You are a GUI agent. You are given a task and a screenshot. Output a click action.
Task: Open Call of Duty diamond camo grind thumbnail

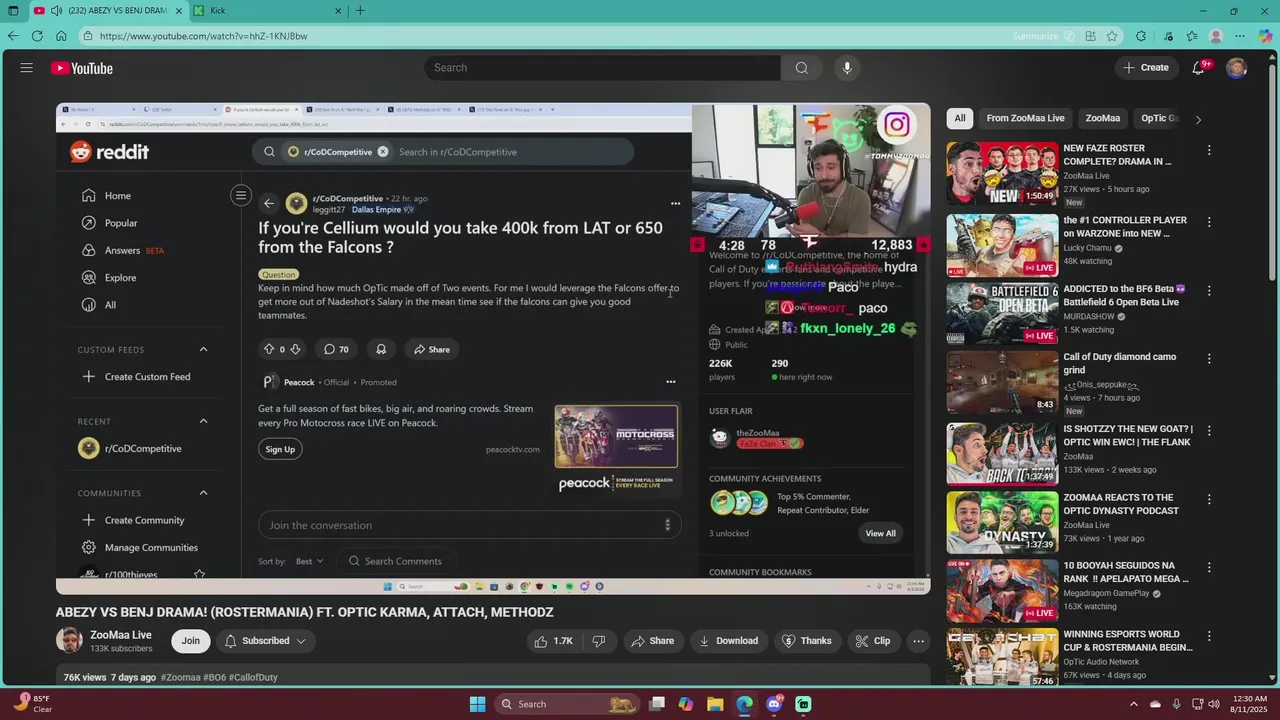(1002, 382)
